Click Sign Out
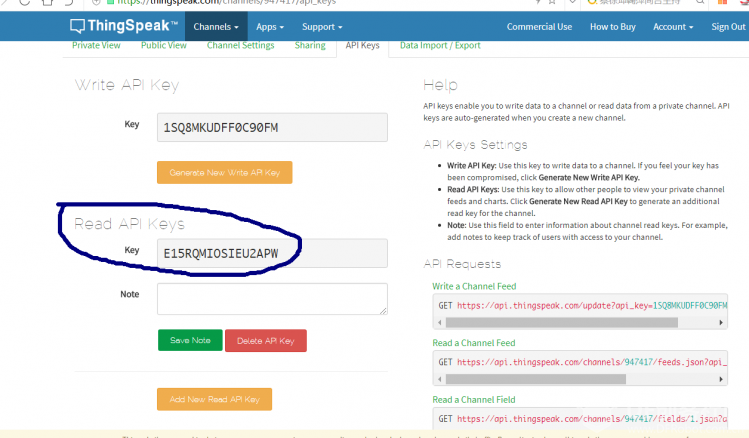 [728, 27]
